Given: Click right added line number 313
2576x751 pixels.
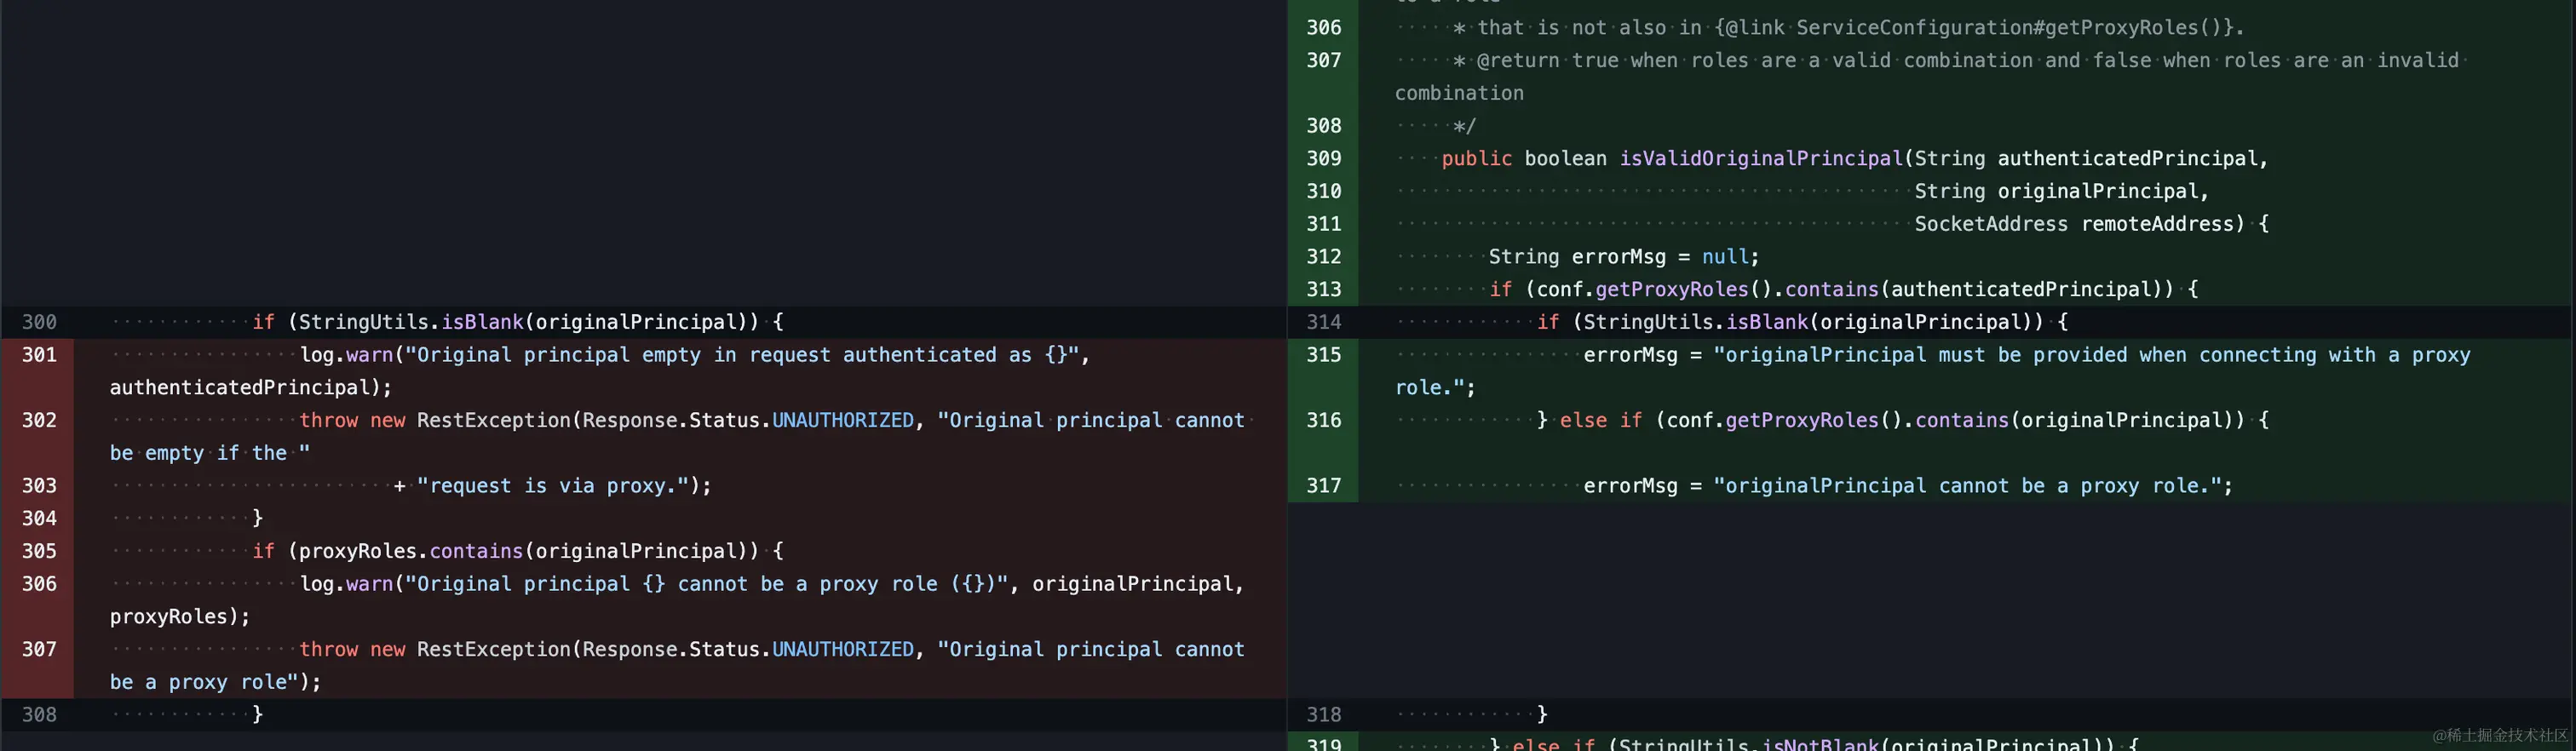Looking at the screenshot, I should point(1323,289).
